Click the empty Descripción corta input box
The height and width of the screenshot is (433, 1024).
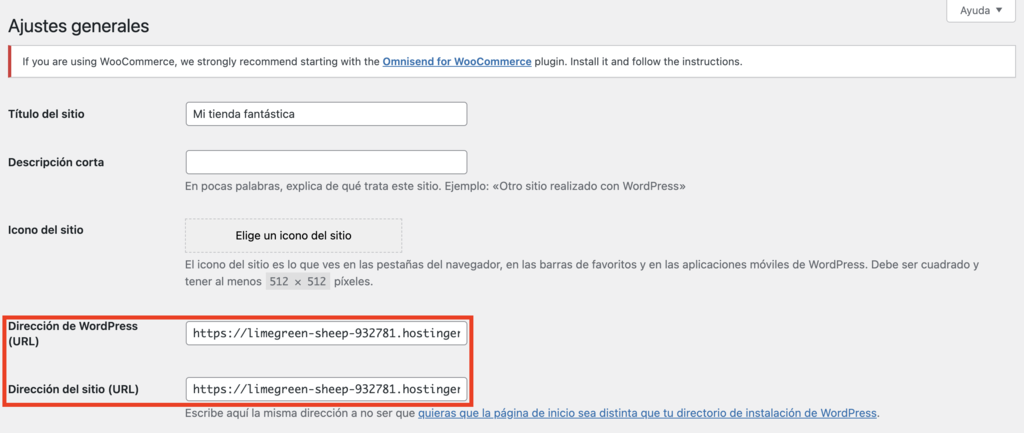coord(326,162)
